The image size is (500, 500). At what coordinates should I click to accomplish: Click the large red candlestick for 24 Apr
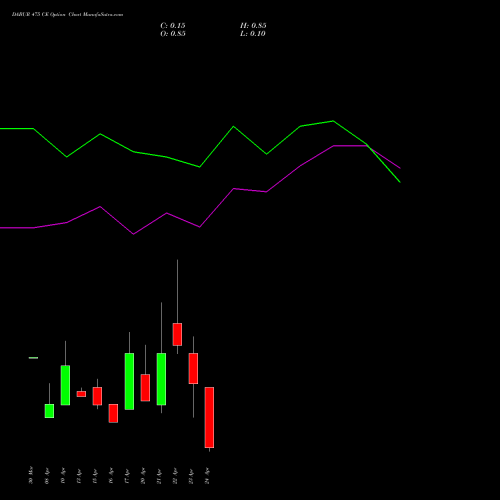pyautogui.click(x=209, y=417)
